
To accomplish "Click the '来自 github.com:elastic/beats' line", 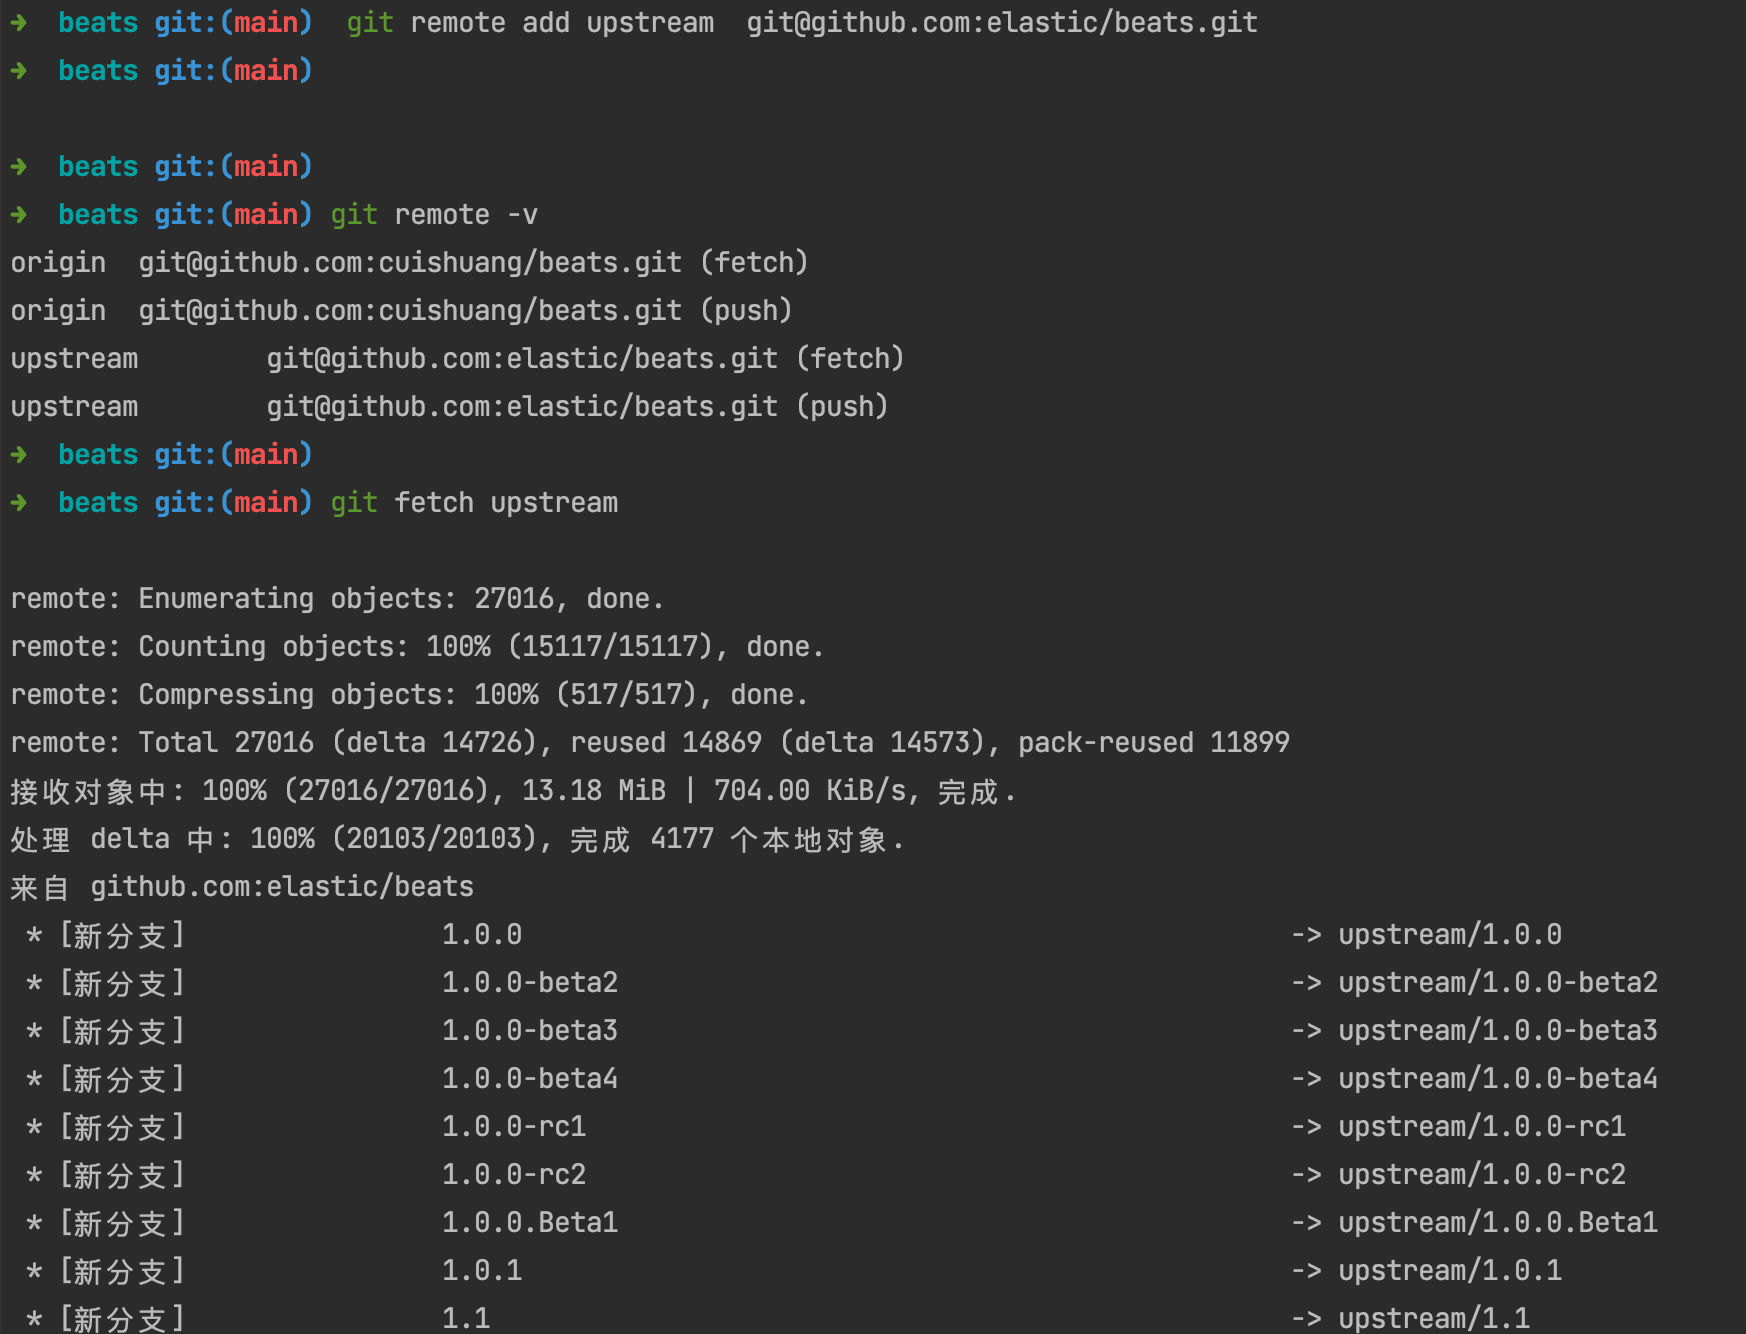I will (242, 887).
